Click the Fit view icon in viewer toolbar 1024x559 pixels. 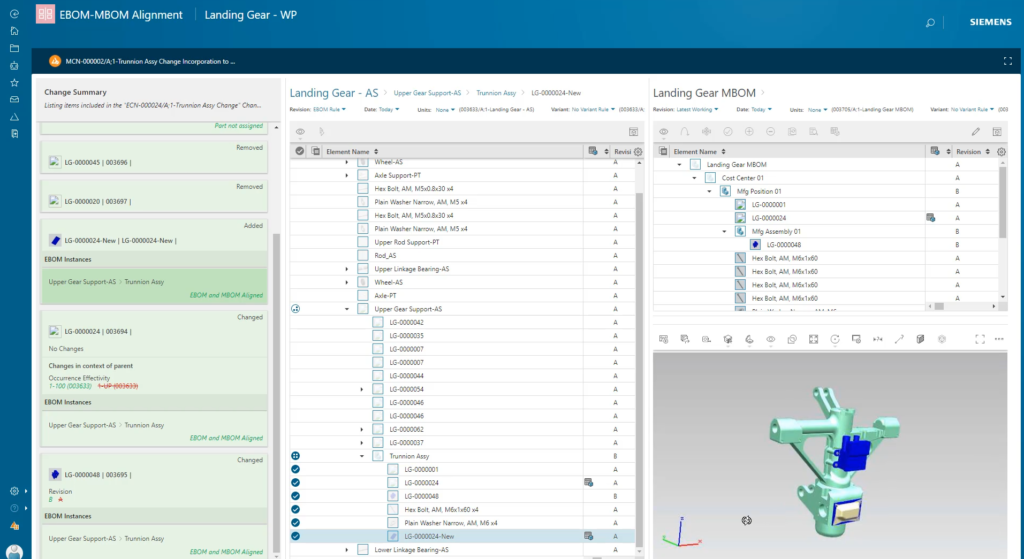click(813, 339)
